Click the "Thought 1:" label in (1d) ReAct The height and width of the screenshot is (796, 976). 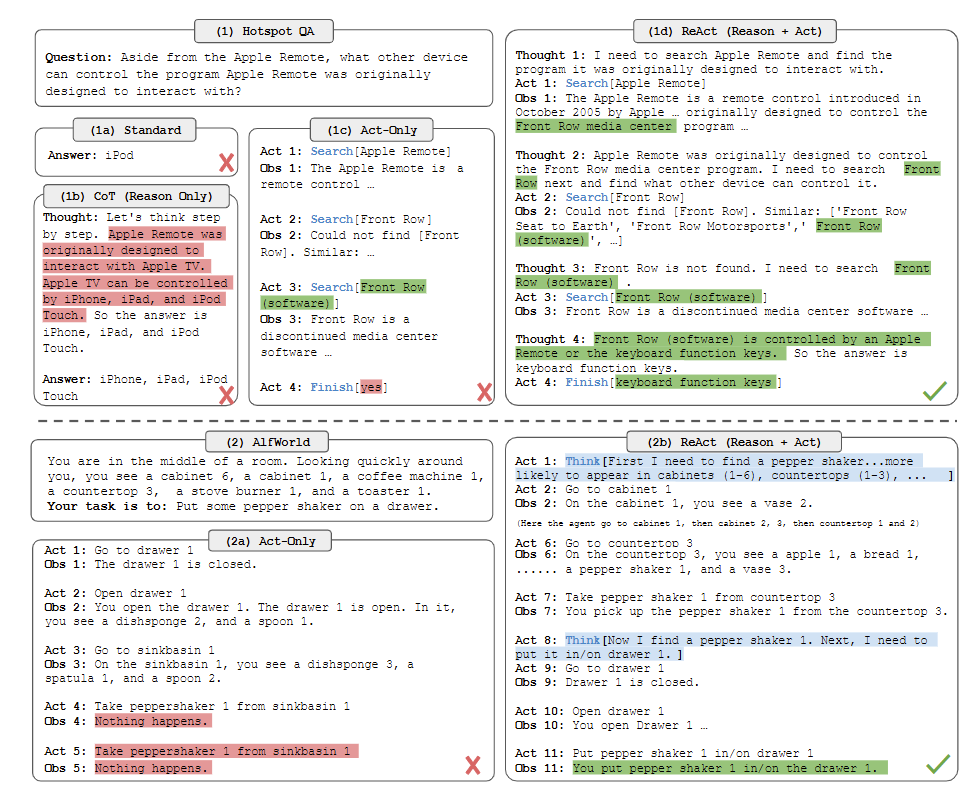550,55
